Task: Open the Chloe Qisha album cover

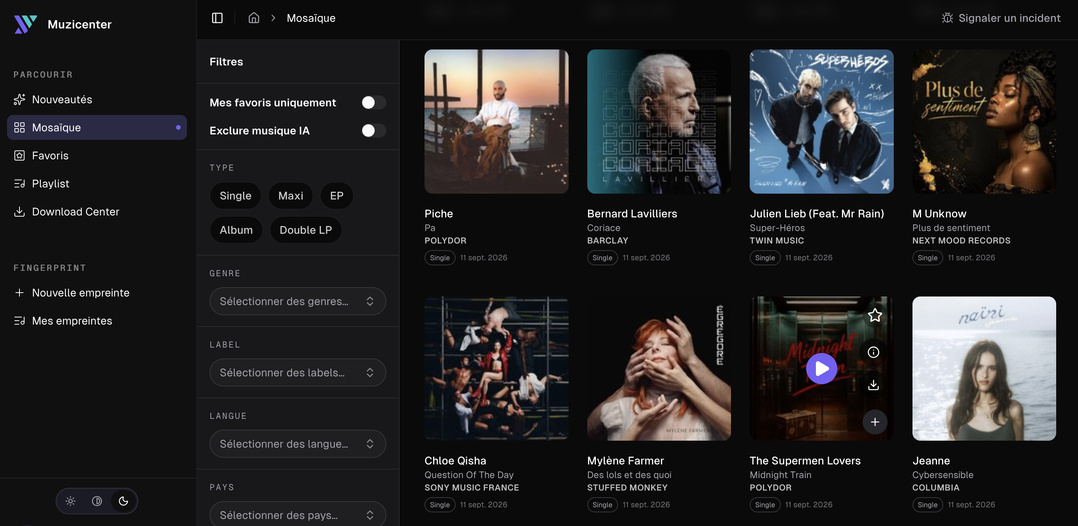Action: tap(496, 369)
